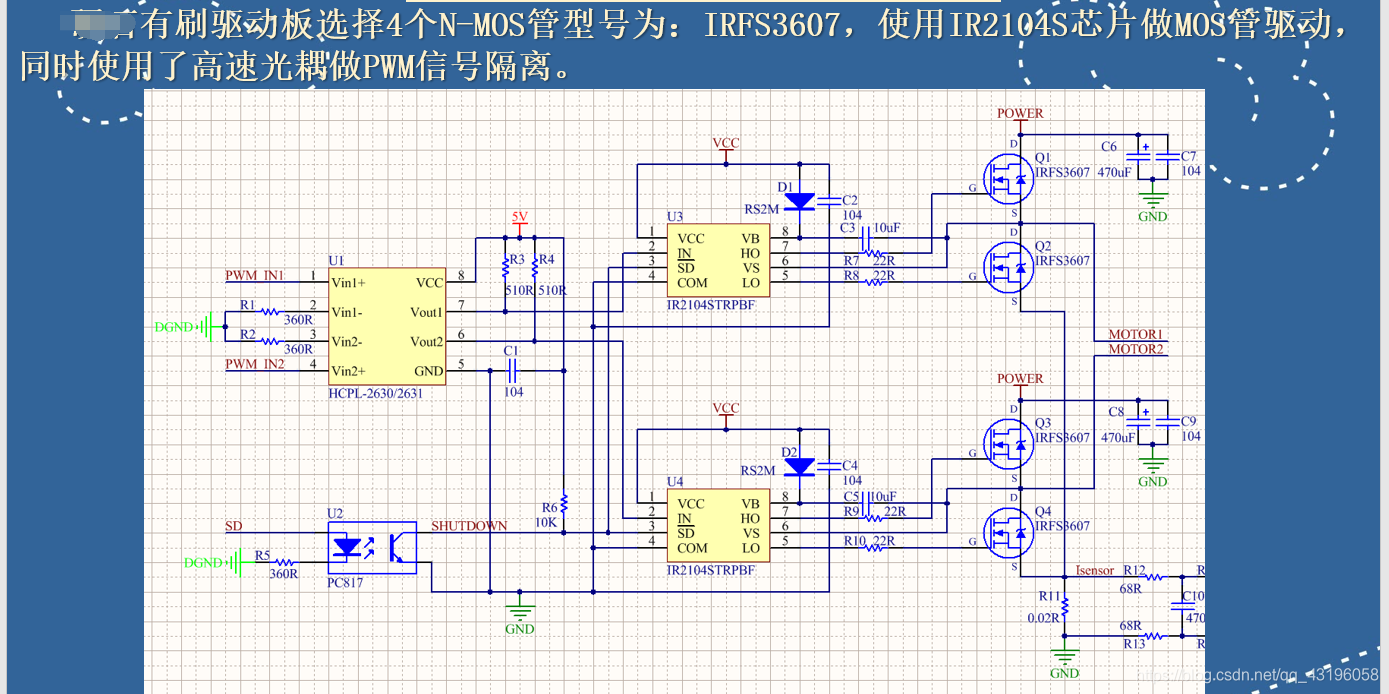Click the PWM_IN1 net label

point(255,275)
